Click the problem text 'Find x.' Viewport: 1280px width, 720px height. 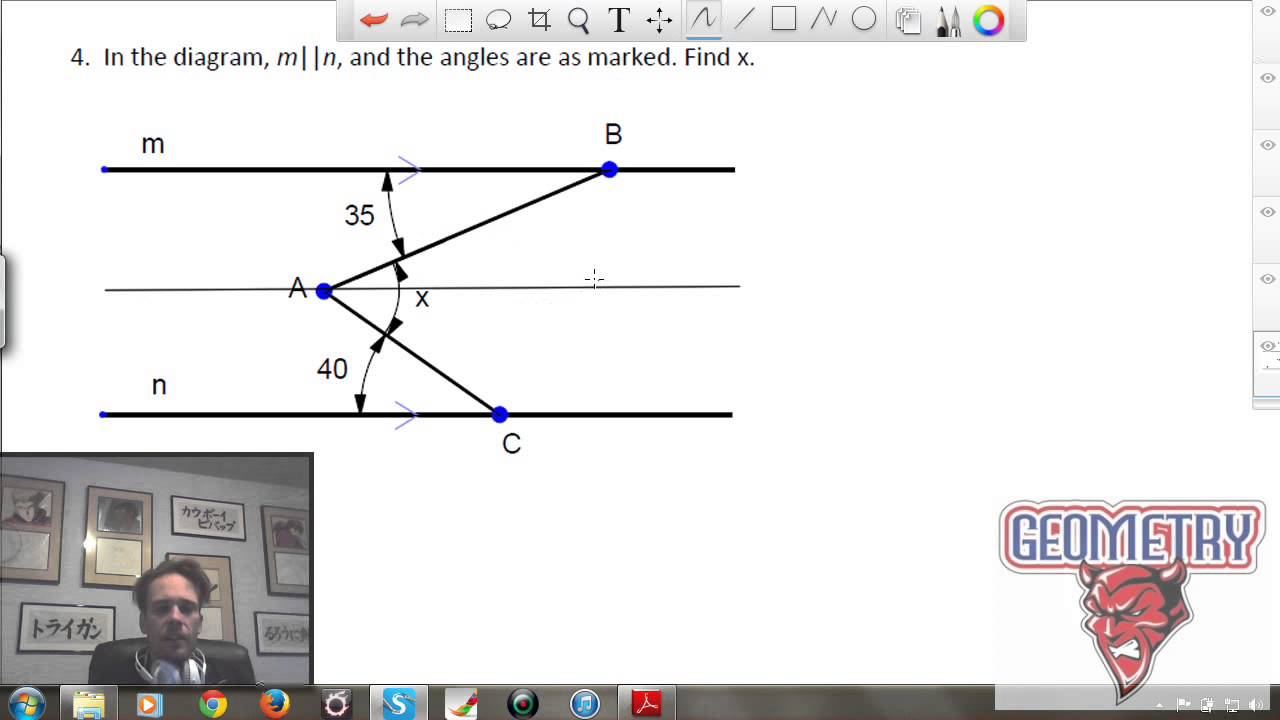(x=719, y=58)
